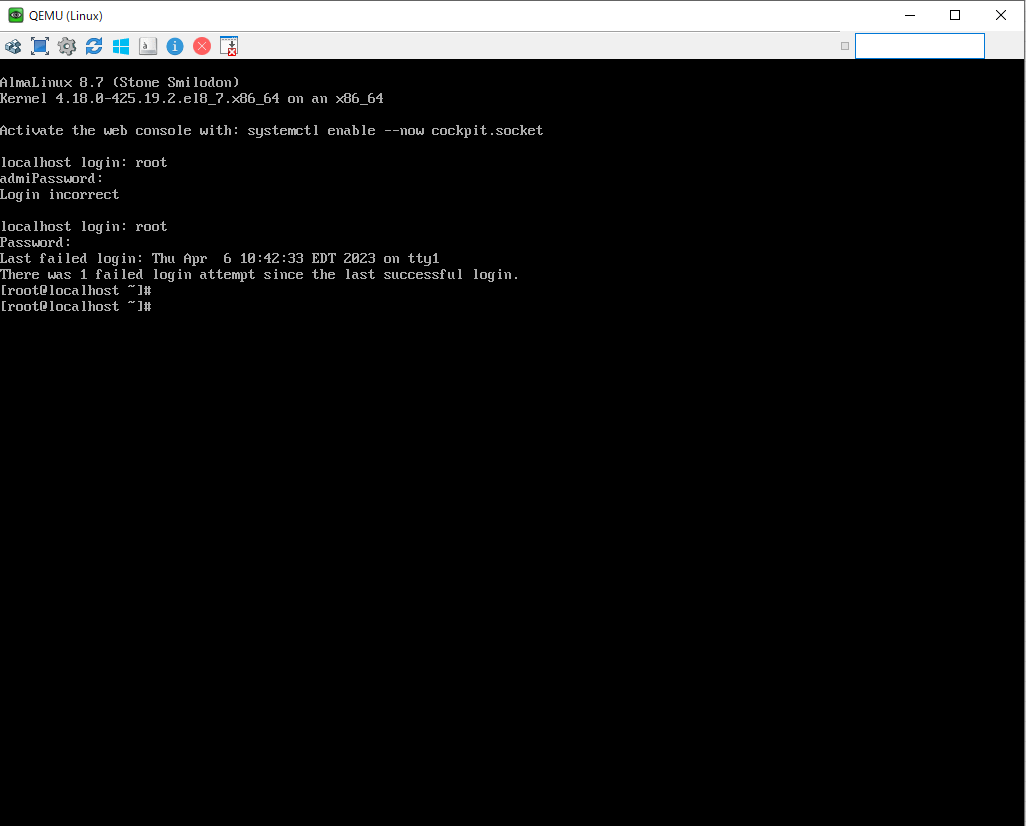Click the window icon with red X badge
This screenshot has height=826, width=1026.
click(229, 46)
